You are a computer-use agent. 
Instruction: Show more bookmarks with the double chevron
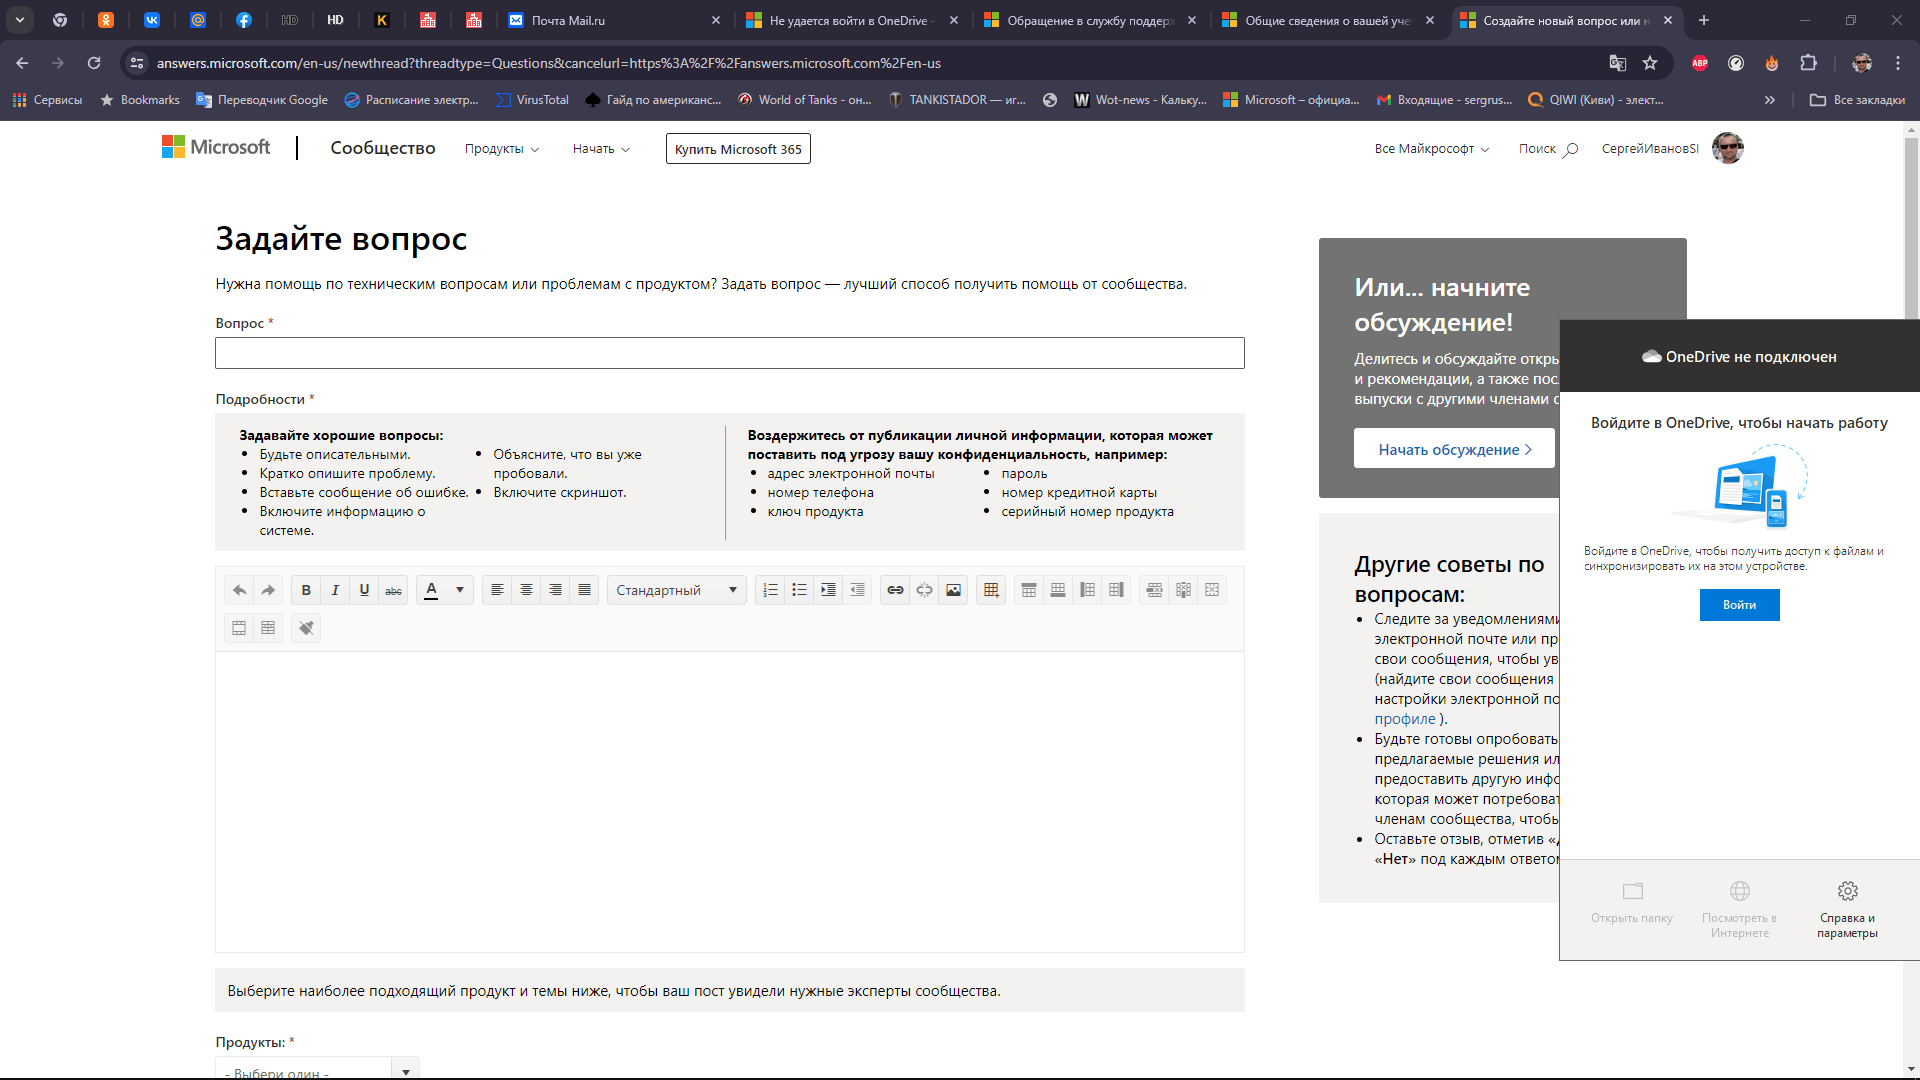coord(1770,100)
